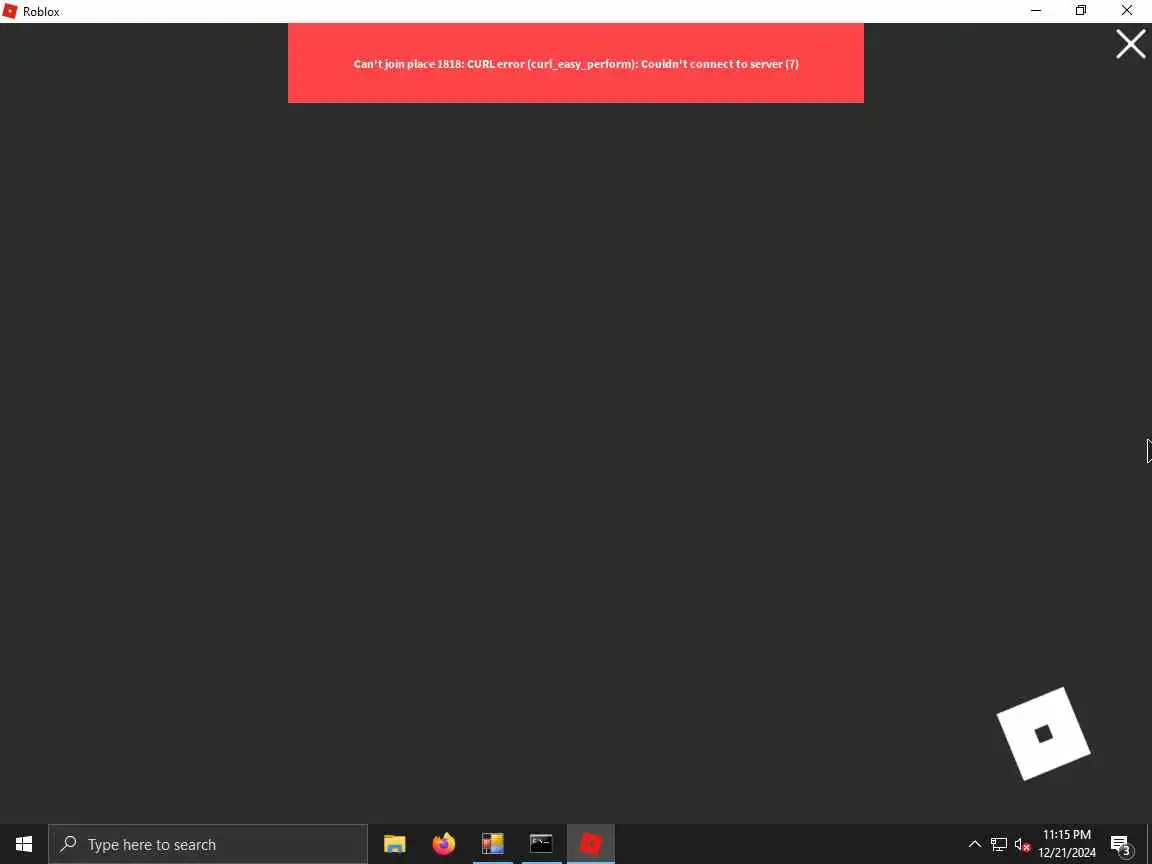Open the network status tray icon
1152x864 pixels.
tap(998, 844)
